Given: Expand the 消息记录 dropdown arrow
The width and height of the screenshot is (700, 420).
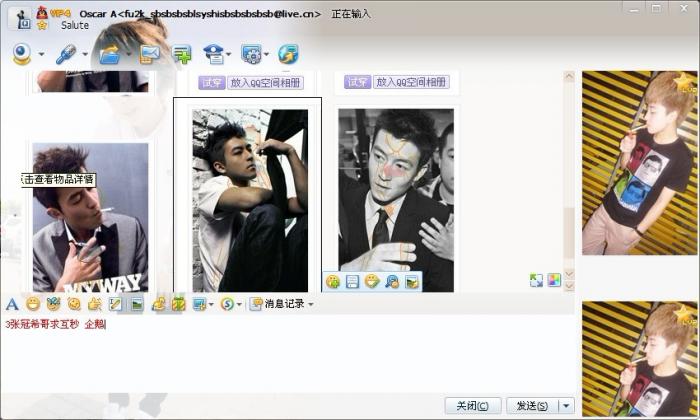Looking at the screenshot, I should [x=311, y=304].
